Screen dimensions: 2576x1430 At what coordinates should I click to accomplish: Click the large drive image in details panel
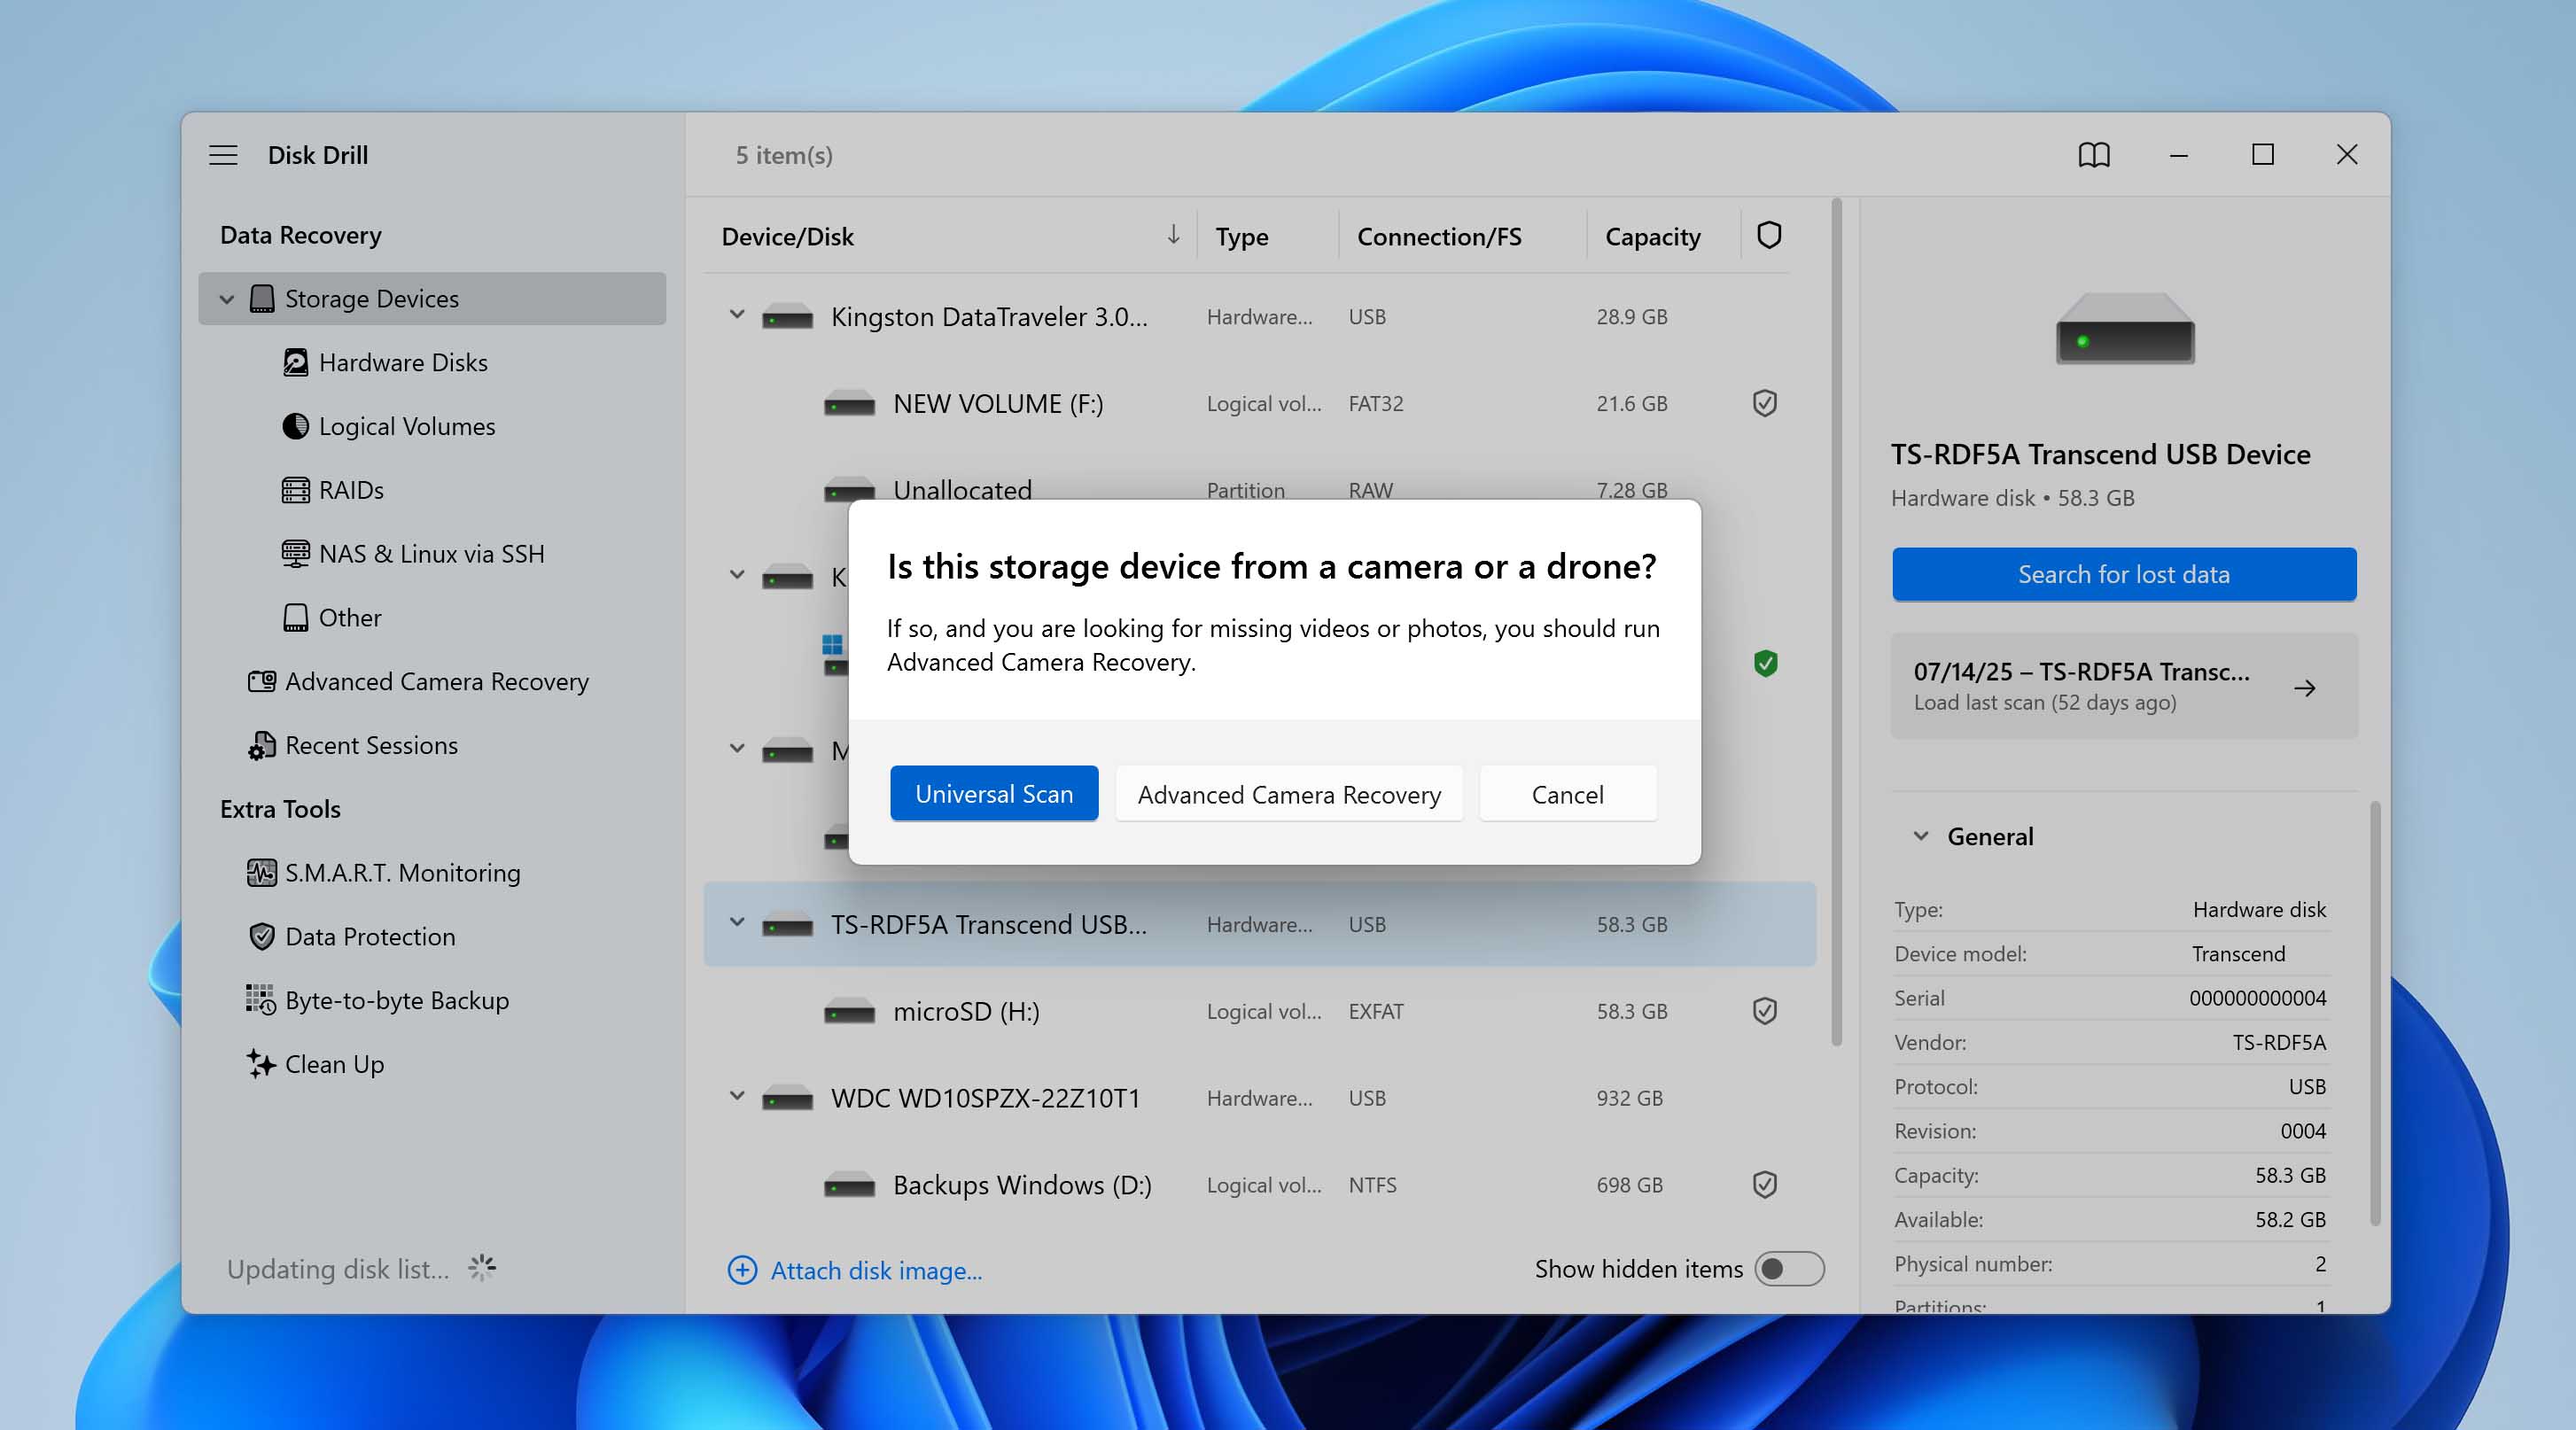click(2124, 329)
